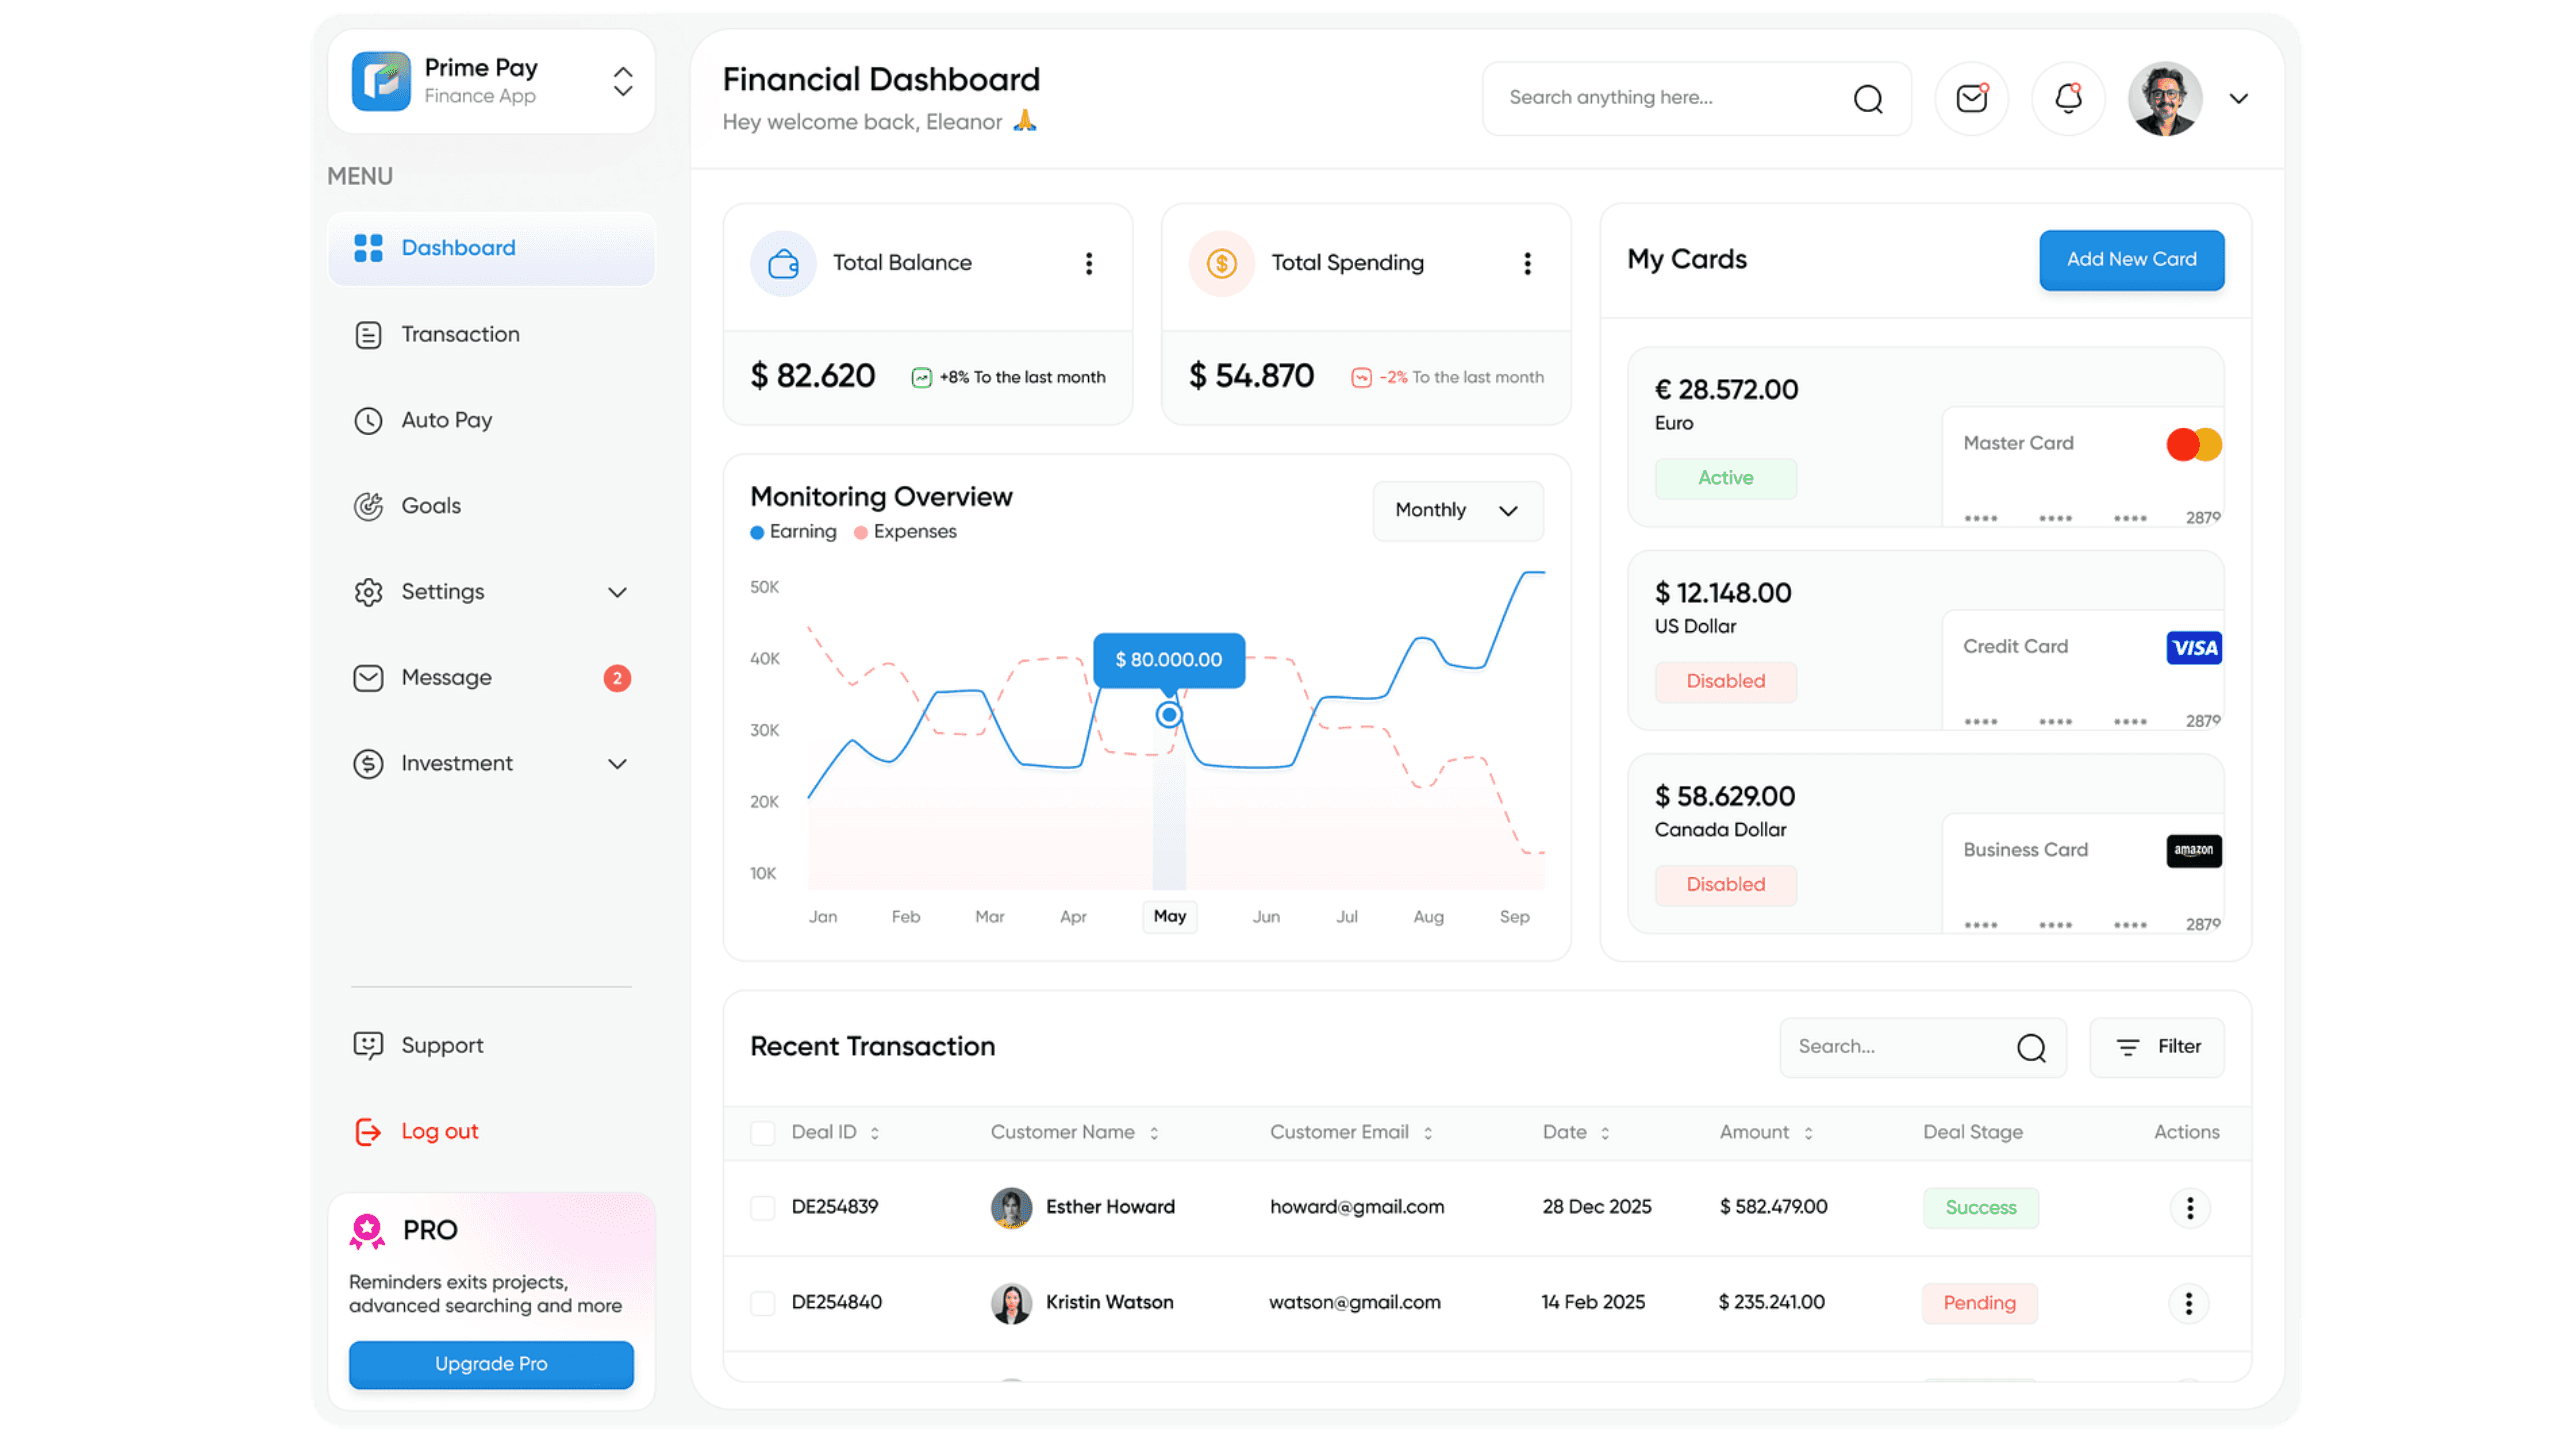Open the Auto Pay menu item
Image resolution: width=2560 pixels, height=1440 pixels.
tap(446, 421)
